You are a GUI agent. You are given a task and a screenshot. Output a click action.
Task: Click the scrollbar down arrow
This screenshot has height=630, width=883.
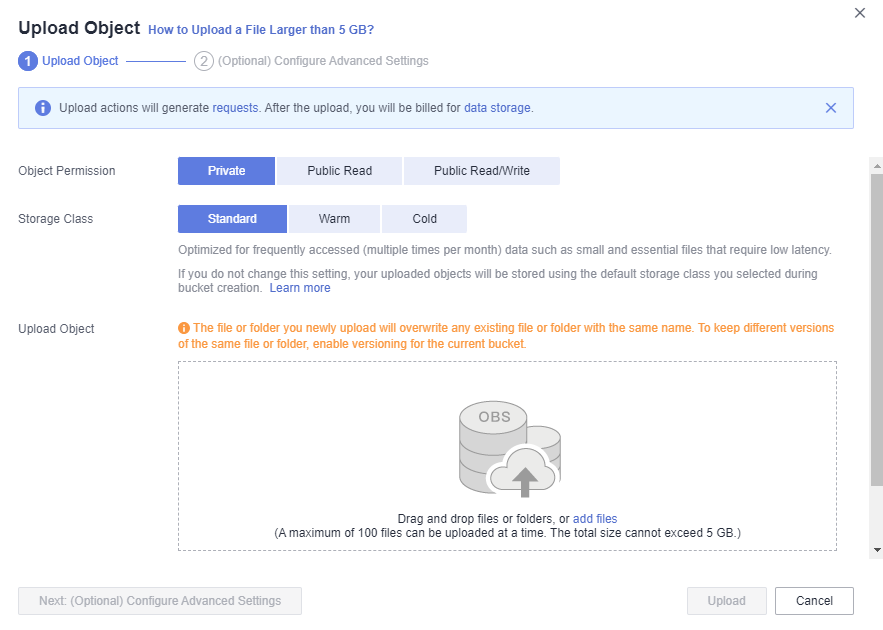[x=877, y=550]
